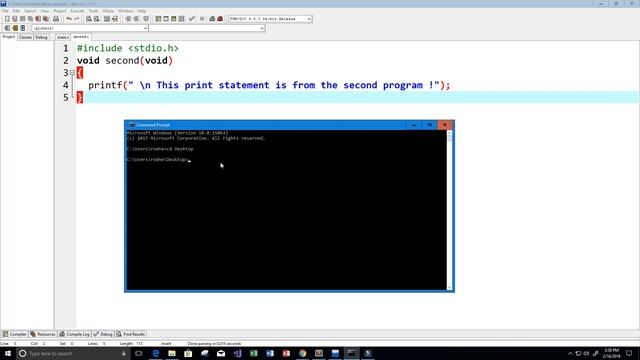640x360 pixels.
Task: Switch to the Project side panel tab
Action: click(9, 37)
